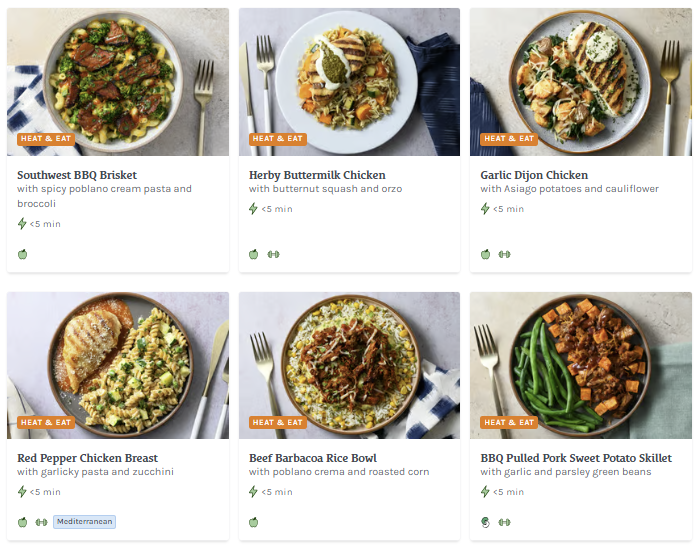Click lightning icon on Southwest BBQ Brisket card
Screen dimensions: 699x549
click(x=22, y=224)
